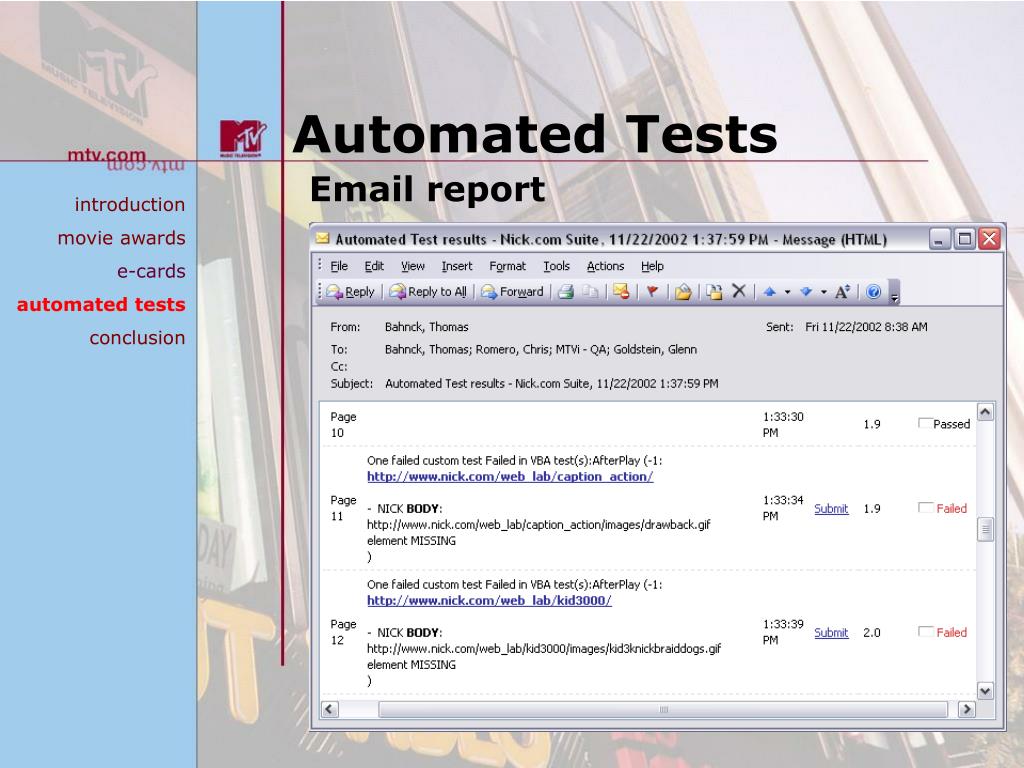Click the open envelope icon in the toolbar
The image size is (1024, 768).
tap(683, 292)
